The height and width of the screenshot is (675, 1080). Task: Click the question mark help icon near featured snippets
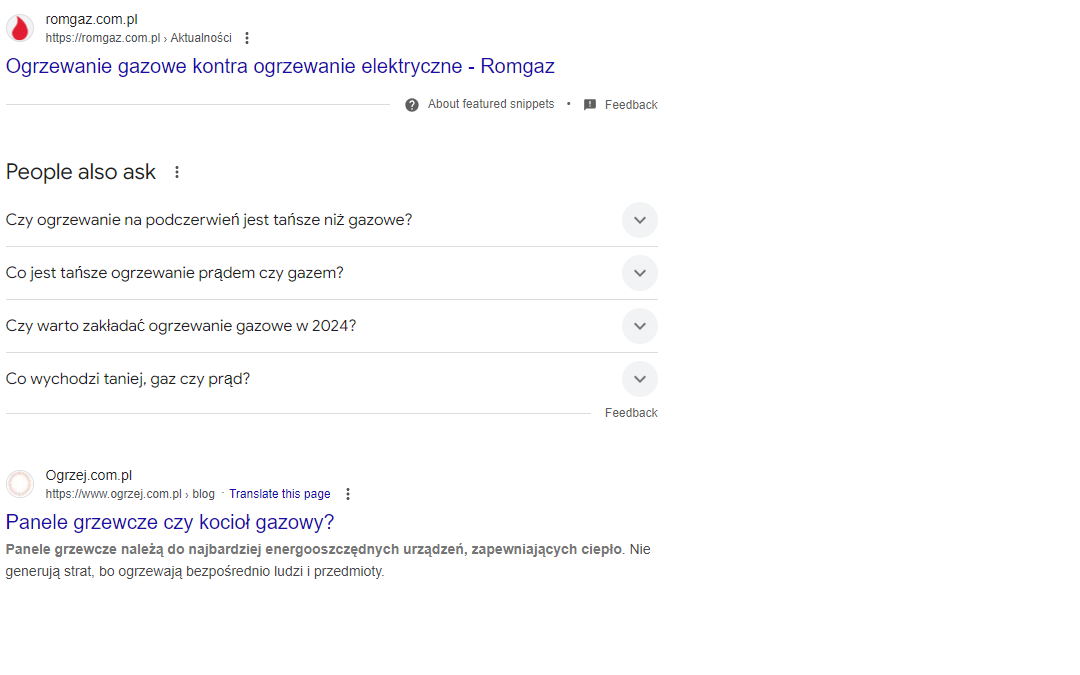tap(411, 104)
